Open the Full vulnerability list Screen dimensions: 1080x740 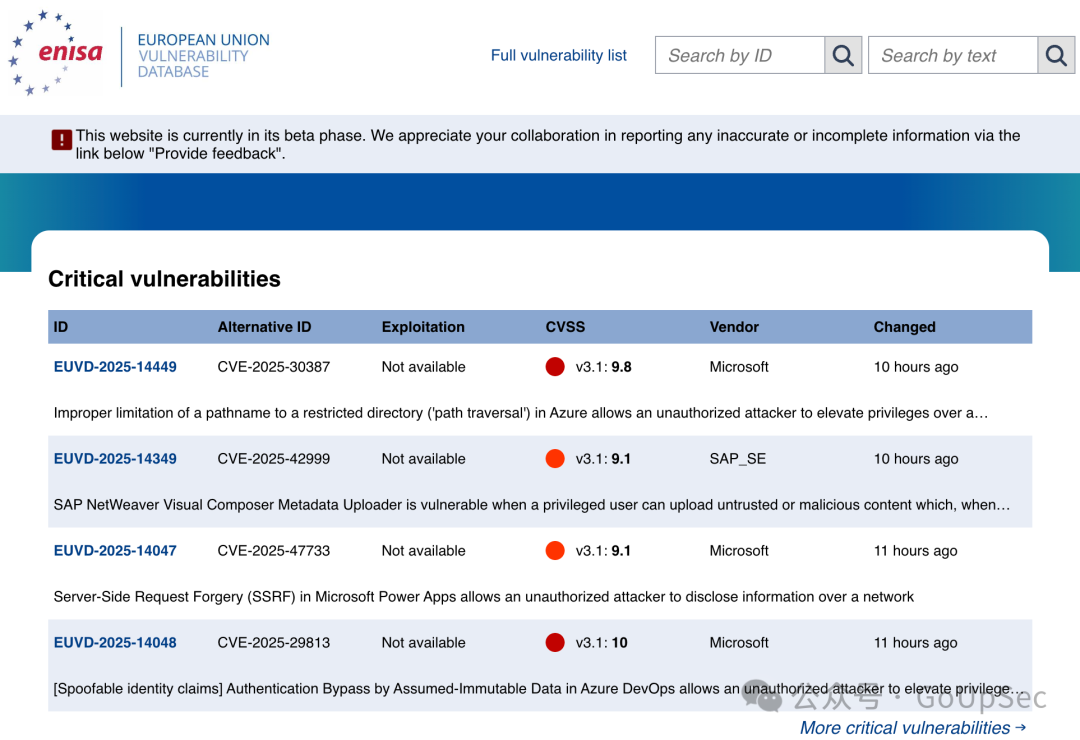point(559,55)
